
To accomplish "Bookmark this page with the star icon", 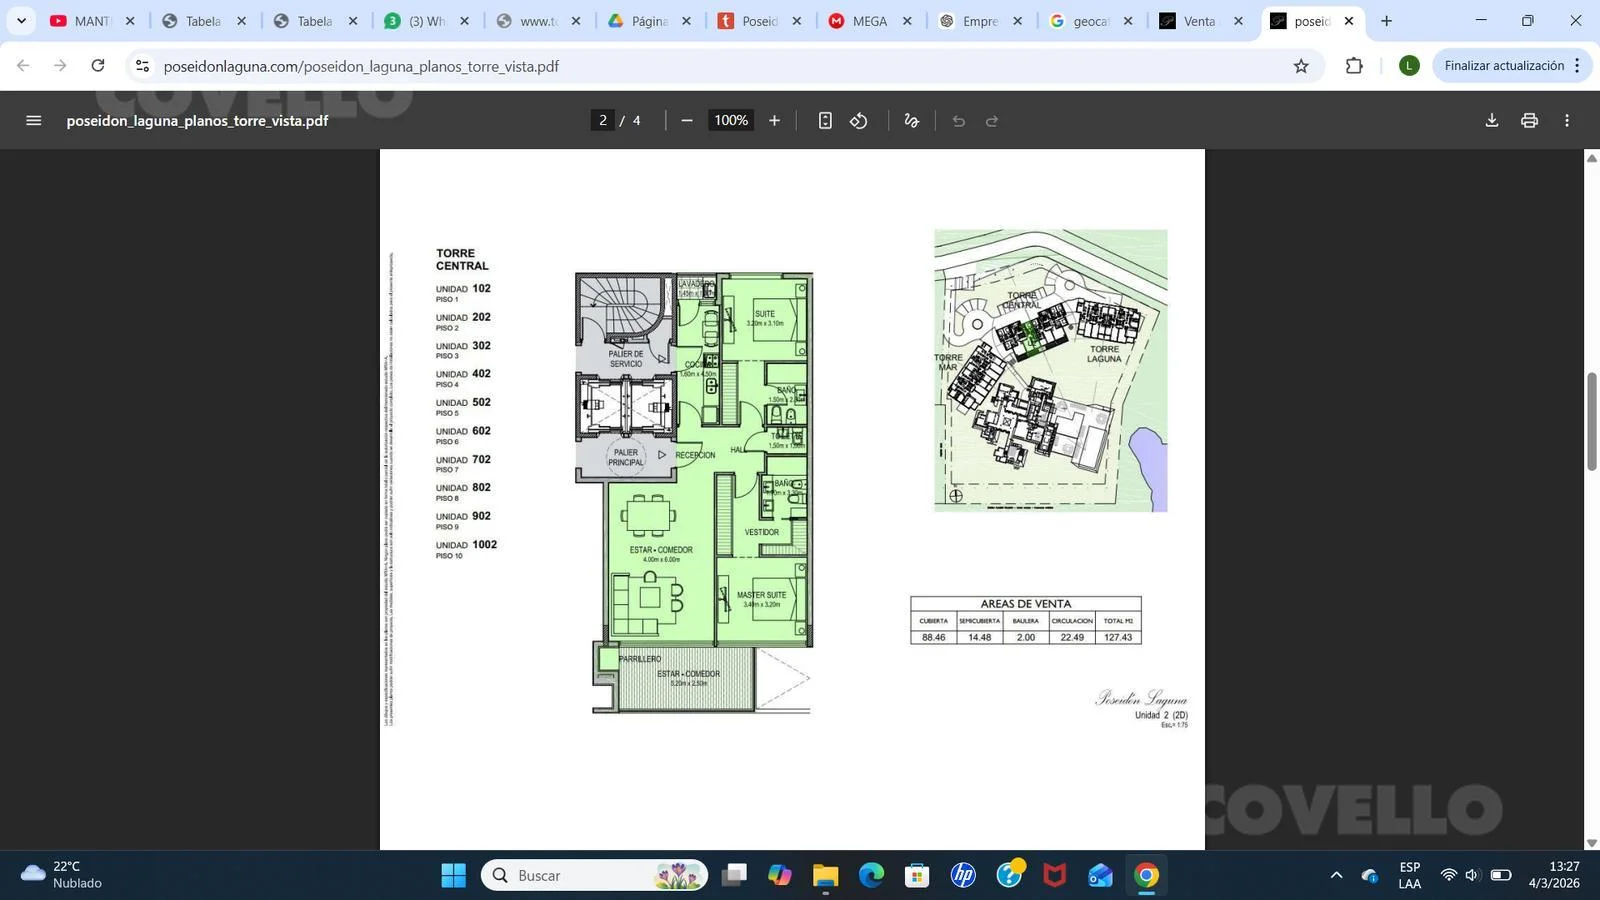I will pyautogui.click(x=1301, y=66).
